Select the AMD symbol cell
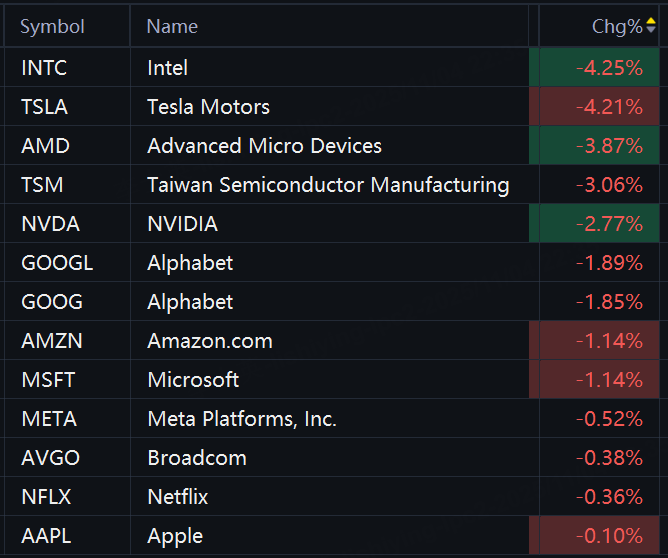Image resolution: width=668 pixels, height=558 pixels. coord(45,146)
